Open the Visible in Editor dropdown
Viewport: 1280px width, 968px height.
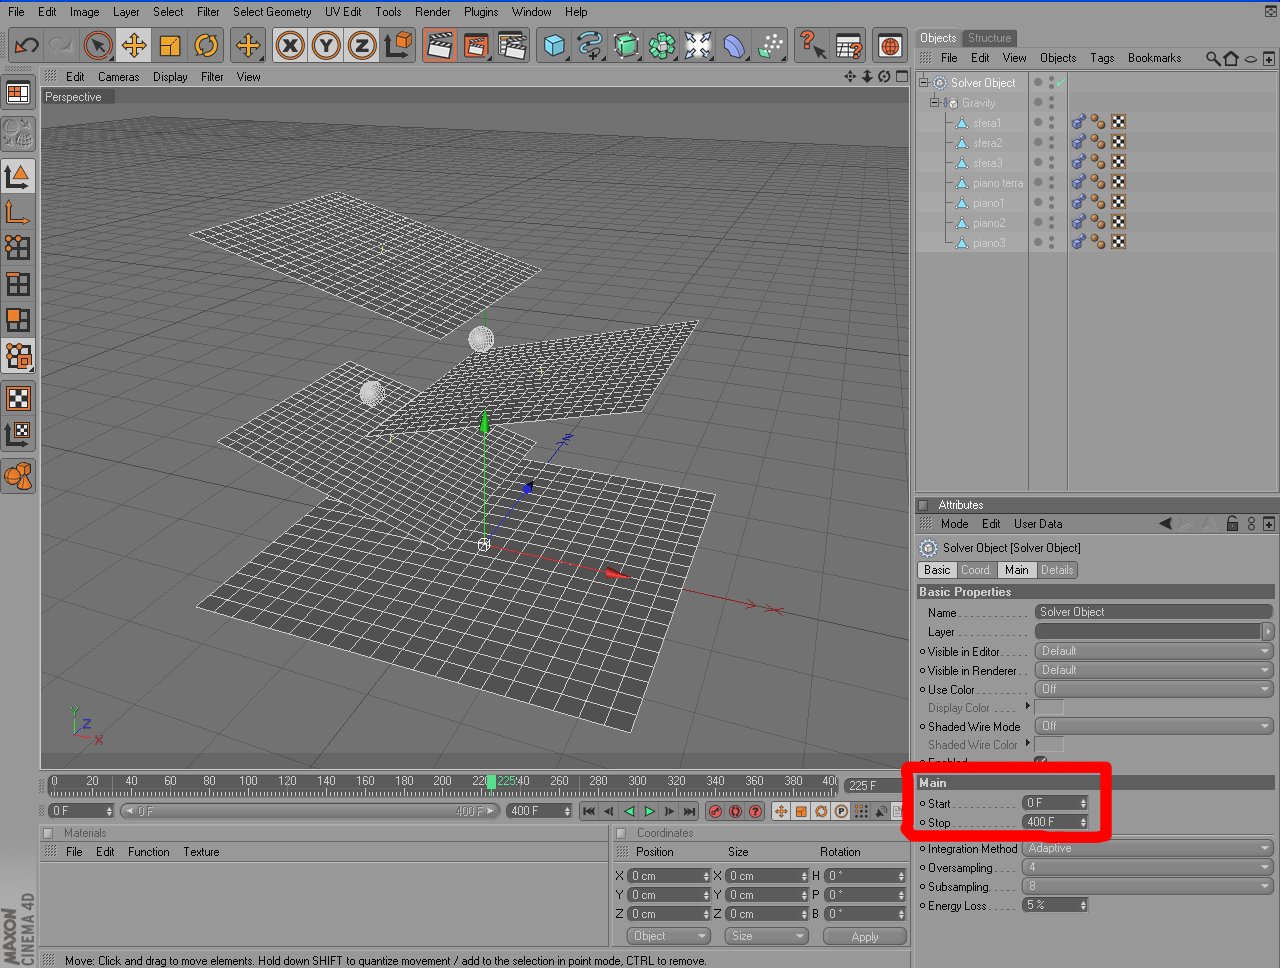coord(1154,651)
